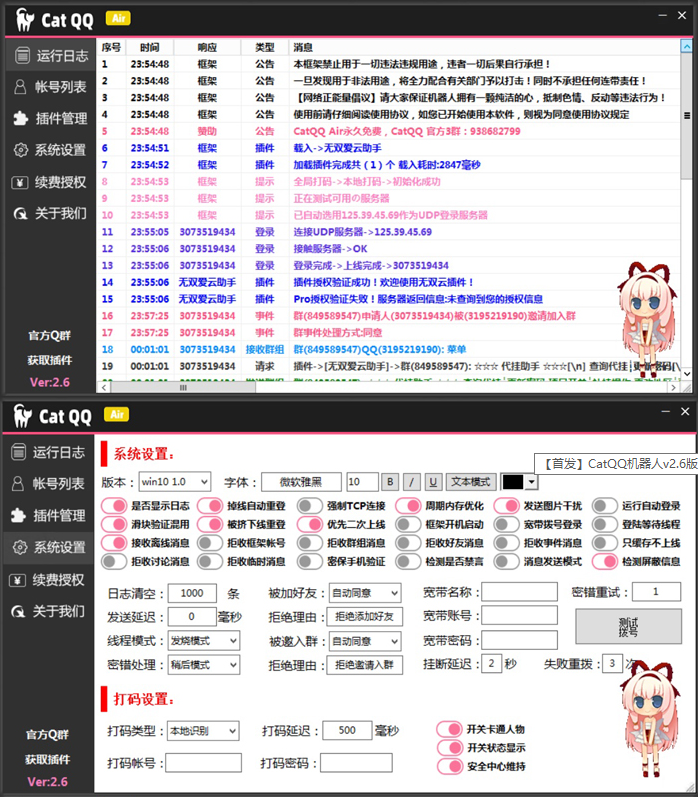This screenshot has width=698, height=797.
Task: Click log list scroll-up arrow in top window
Action: coord(686,47)
